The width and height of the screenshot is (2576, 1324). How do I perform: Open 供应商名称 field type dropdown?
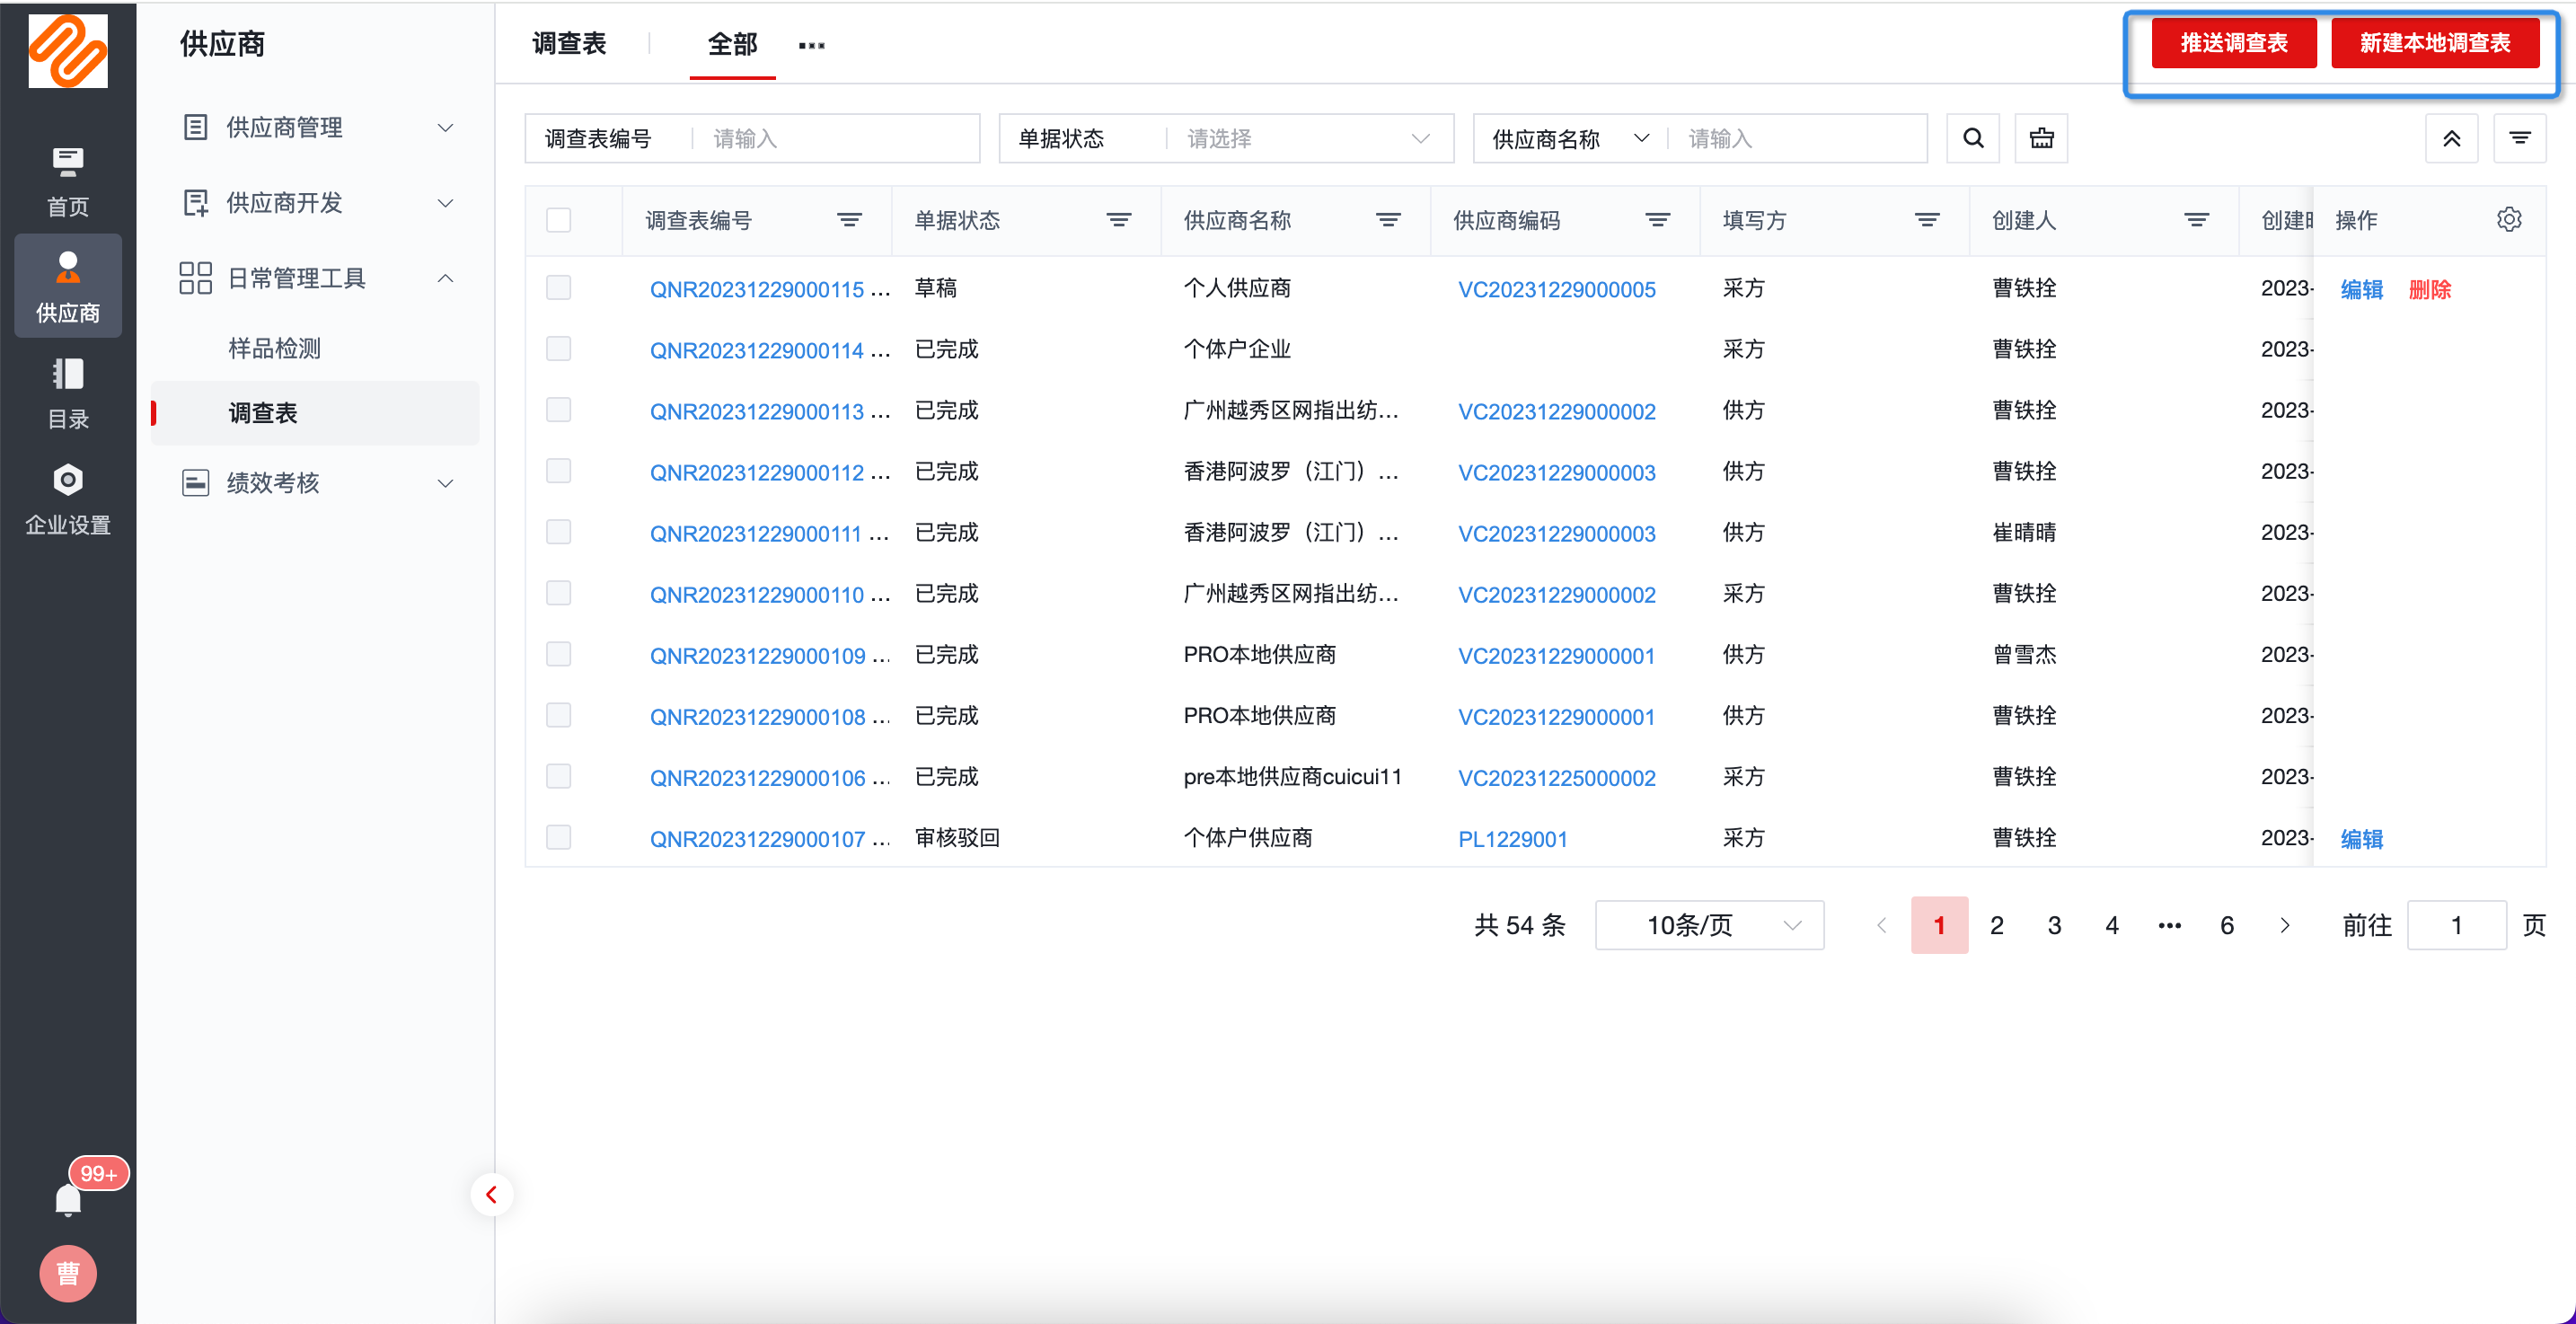click(x=1571, y=138)
